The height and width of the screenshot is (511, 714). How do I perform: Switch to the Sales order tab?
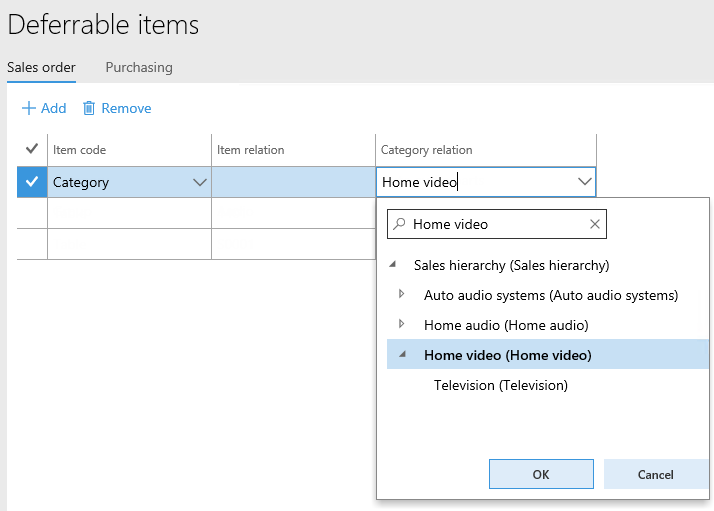click(41, 68)
